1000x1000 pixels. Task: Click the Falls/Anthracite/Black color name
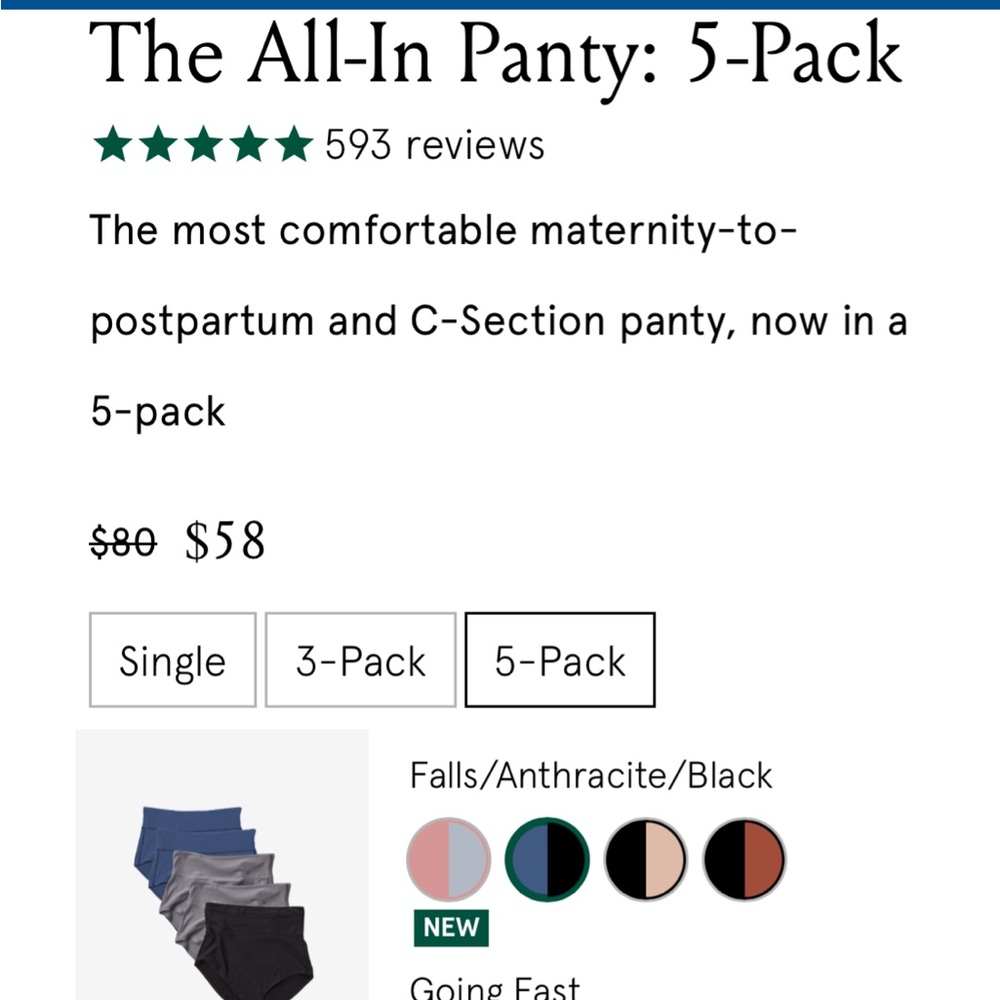click(x=590, y=774)
